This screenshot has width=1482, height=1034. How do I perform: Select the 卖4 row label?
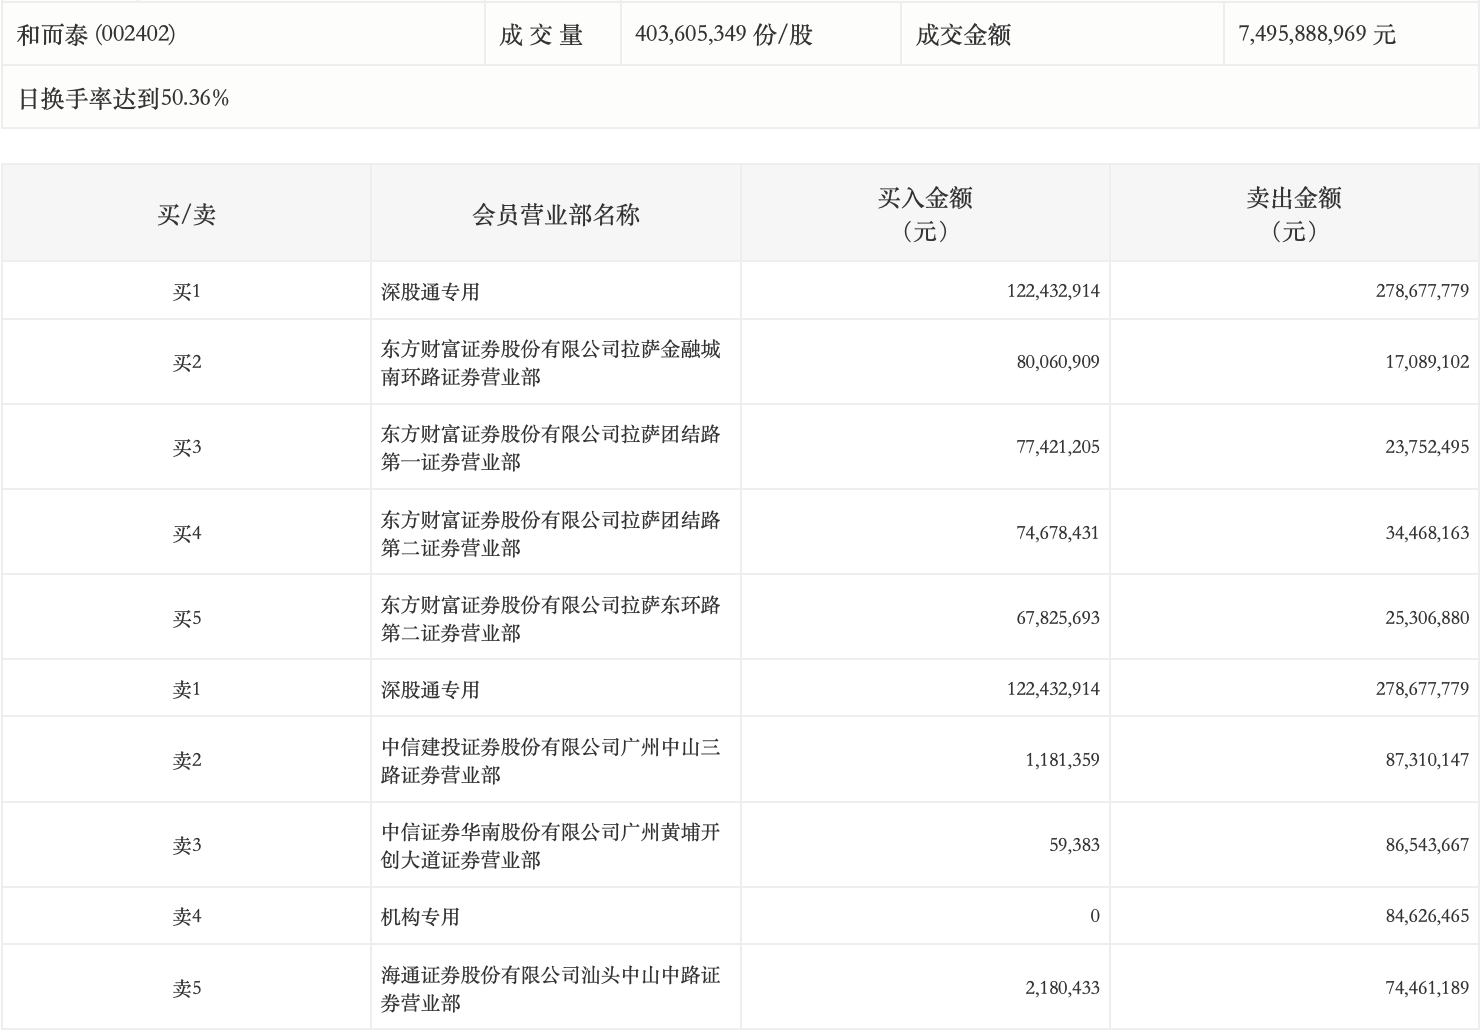pos(187,917)
